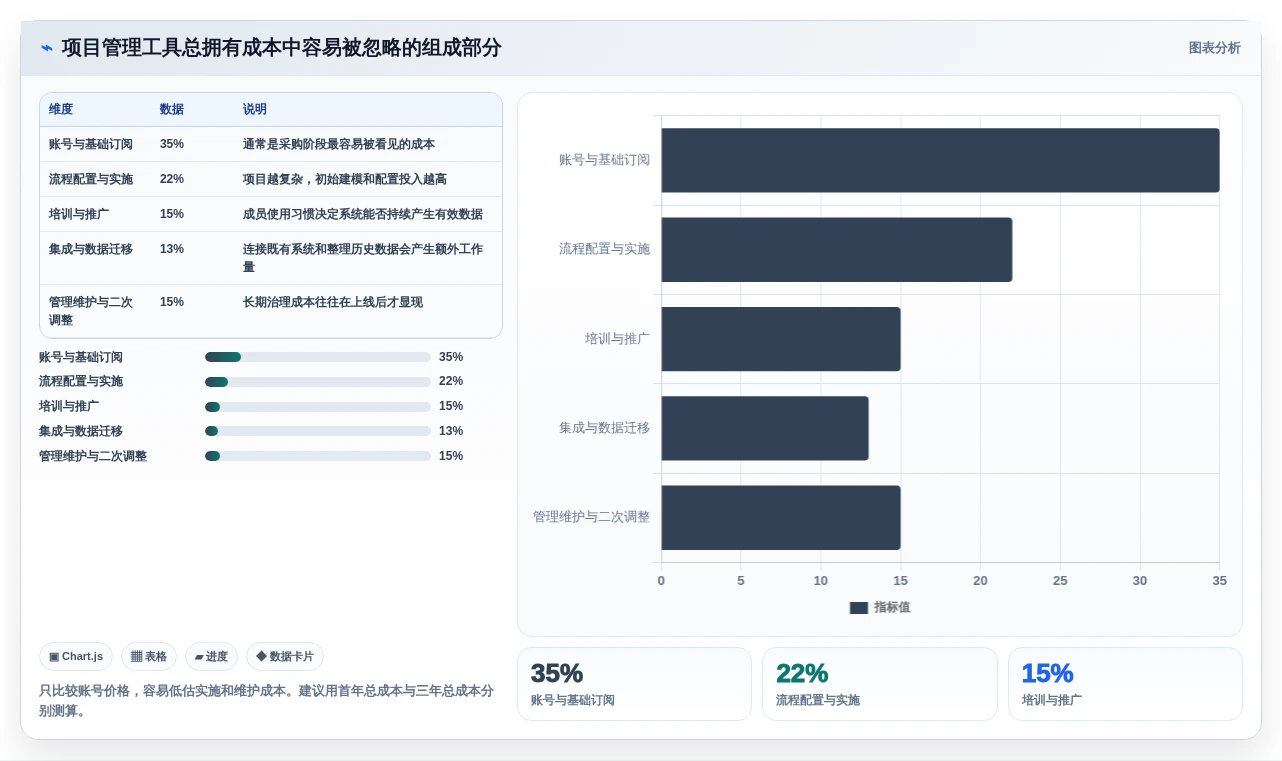Select the Chart.js tag chip
Screen dimensions: 1282x761
(x=77, y=657)
